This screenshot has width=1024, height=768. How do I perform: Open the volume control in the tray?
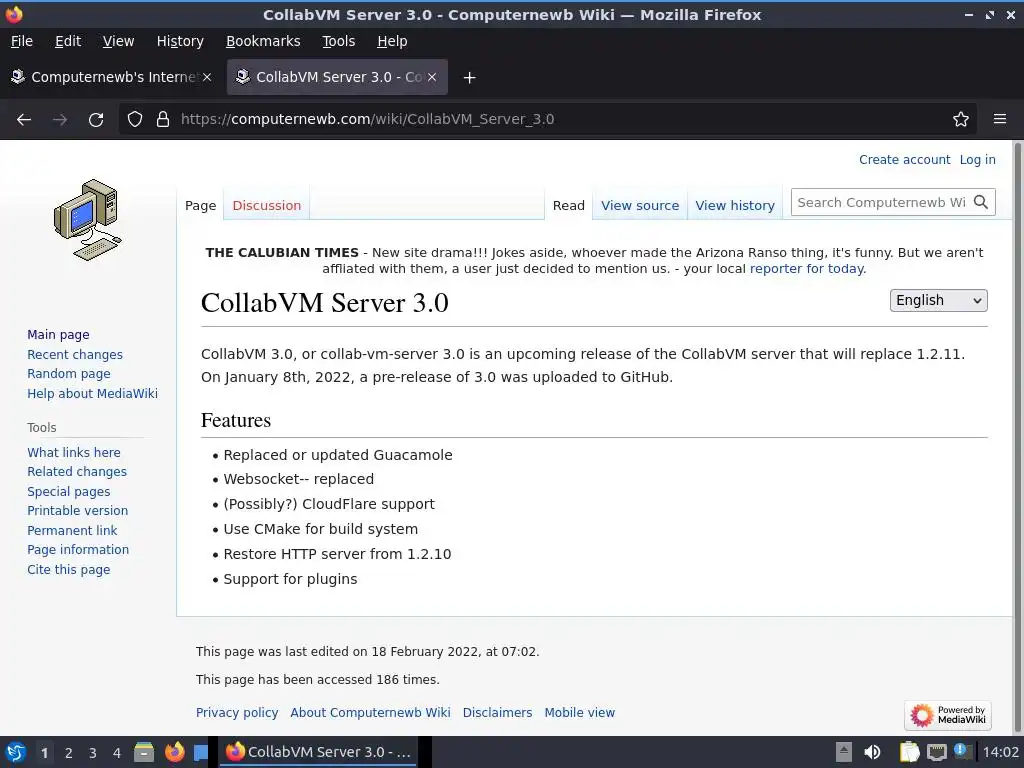pyautogui.click(x=872, y=752)
